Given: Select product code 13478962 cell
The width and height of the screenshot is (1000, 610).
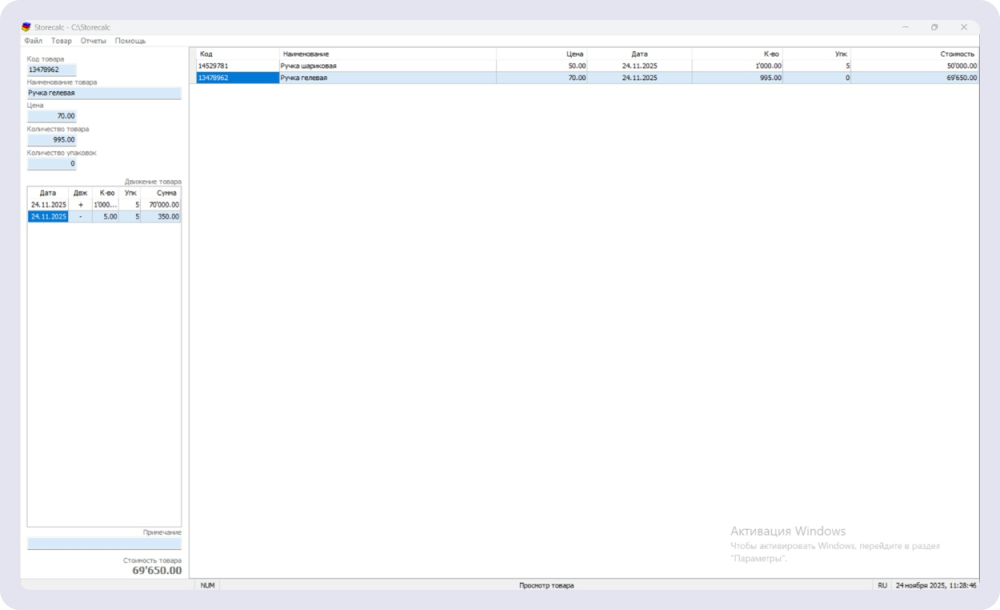Looking at the screenshot, I should tap(237, 77).
